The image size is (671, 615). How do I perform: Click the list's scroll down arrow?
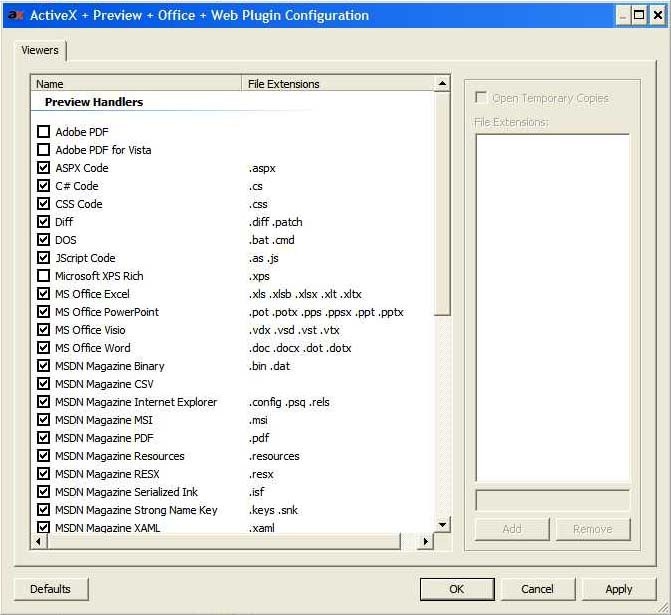point(442,525)
